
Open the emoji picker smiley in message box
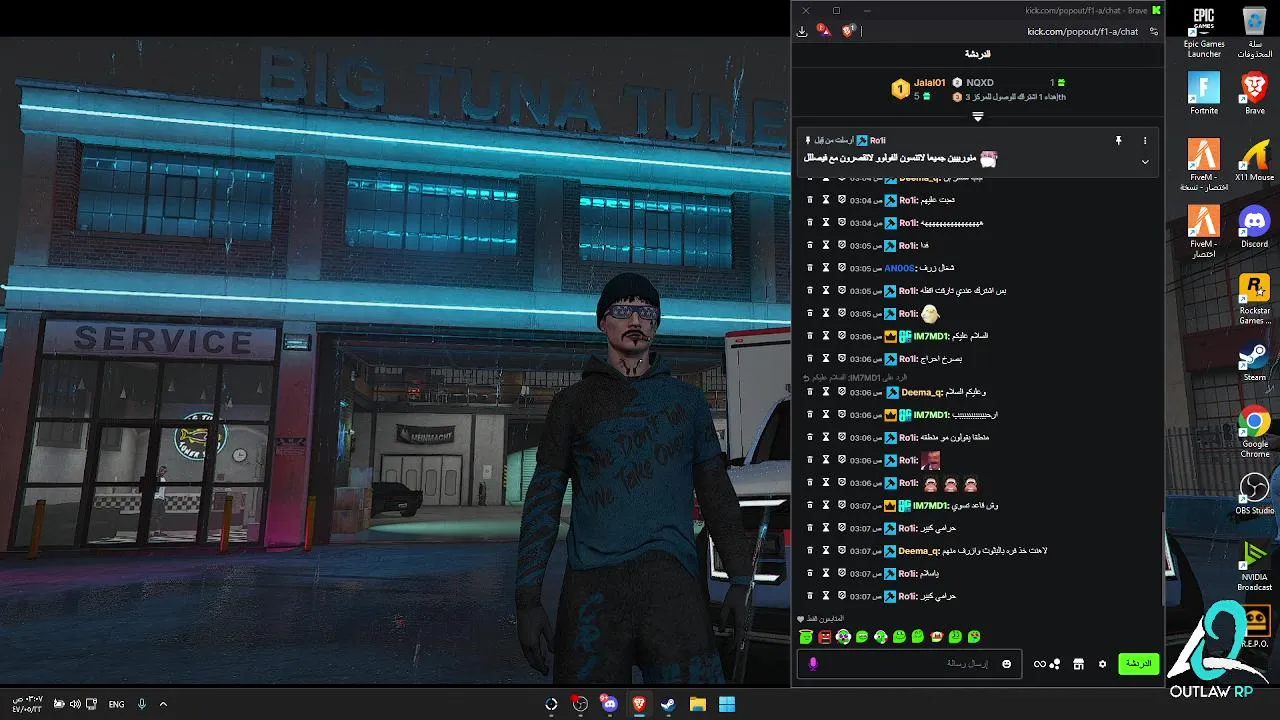pyautogui.click(x=1006, y=663)
